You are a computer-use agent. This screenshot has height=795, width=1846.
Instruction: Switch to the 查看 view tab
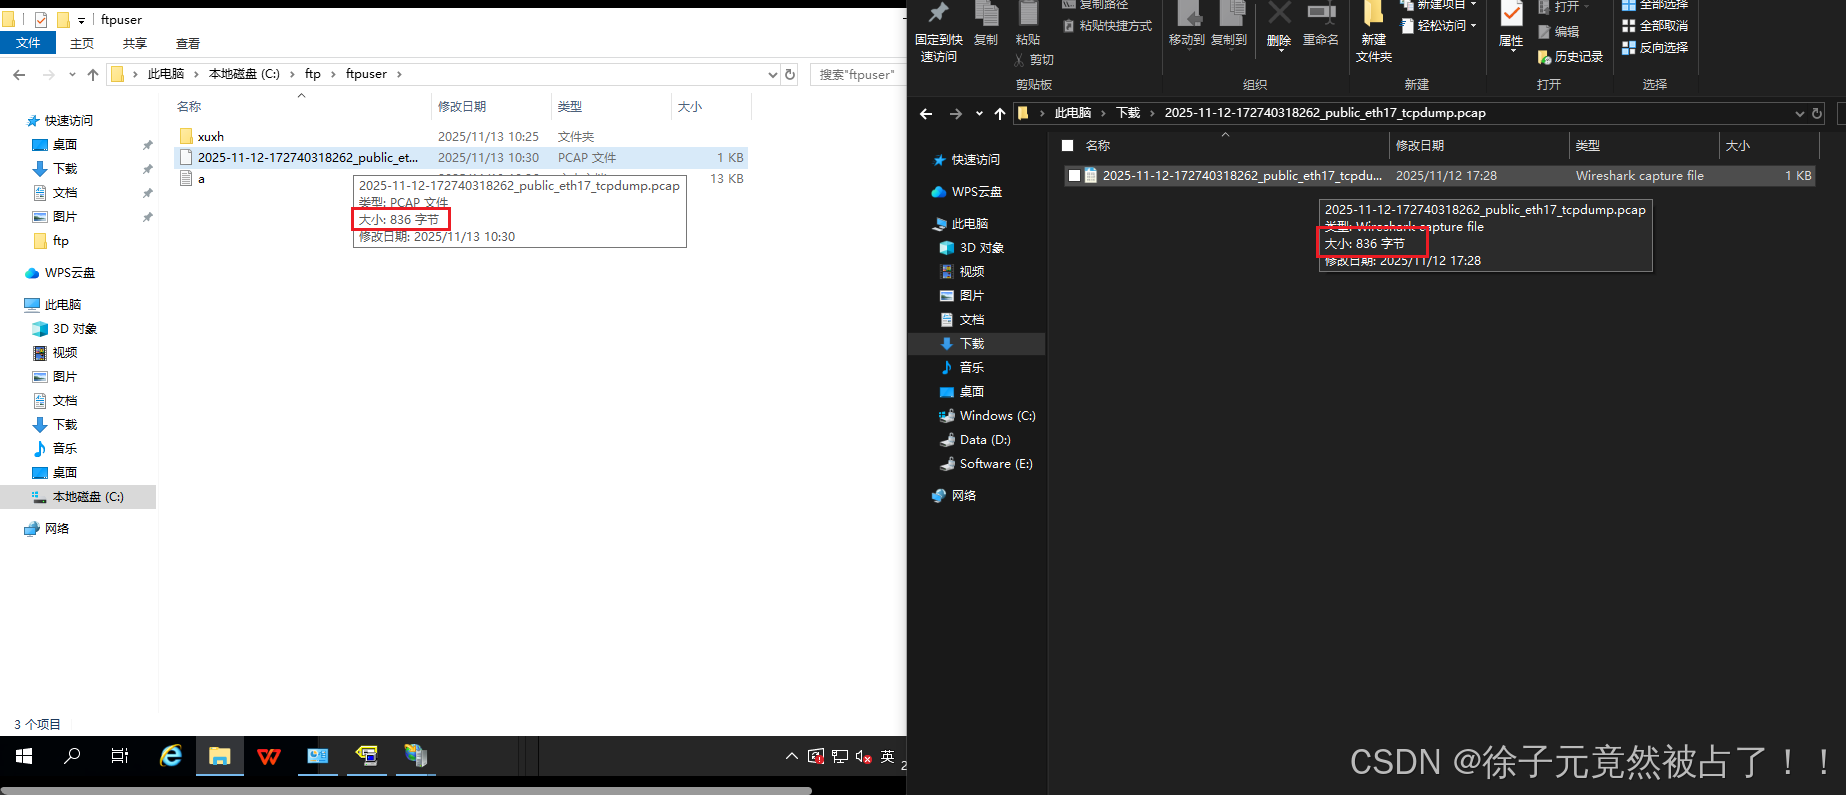[188, 43]
